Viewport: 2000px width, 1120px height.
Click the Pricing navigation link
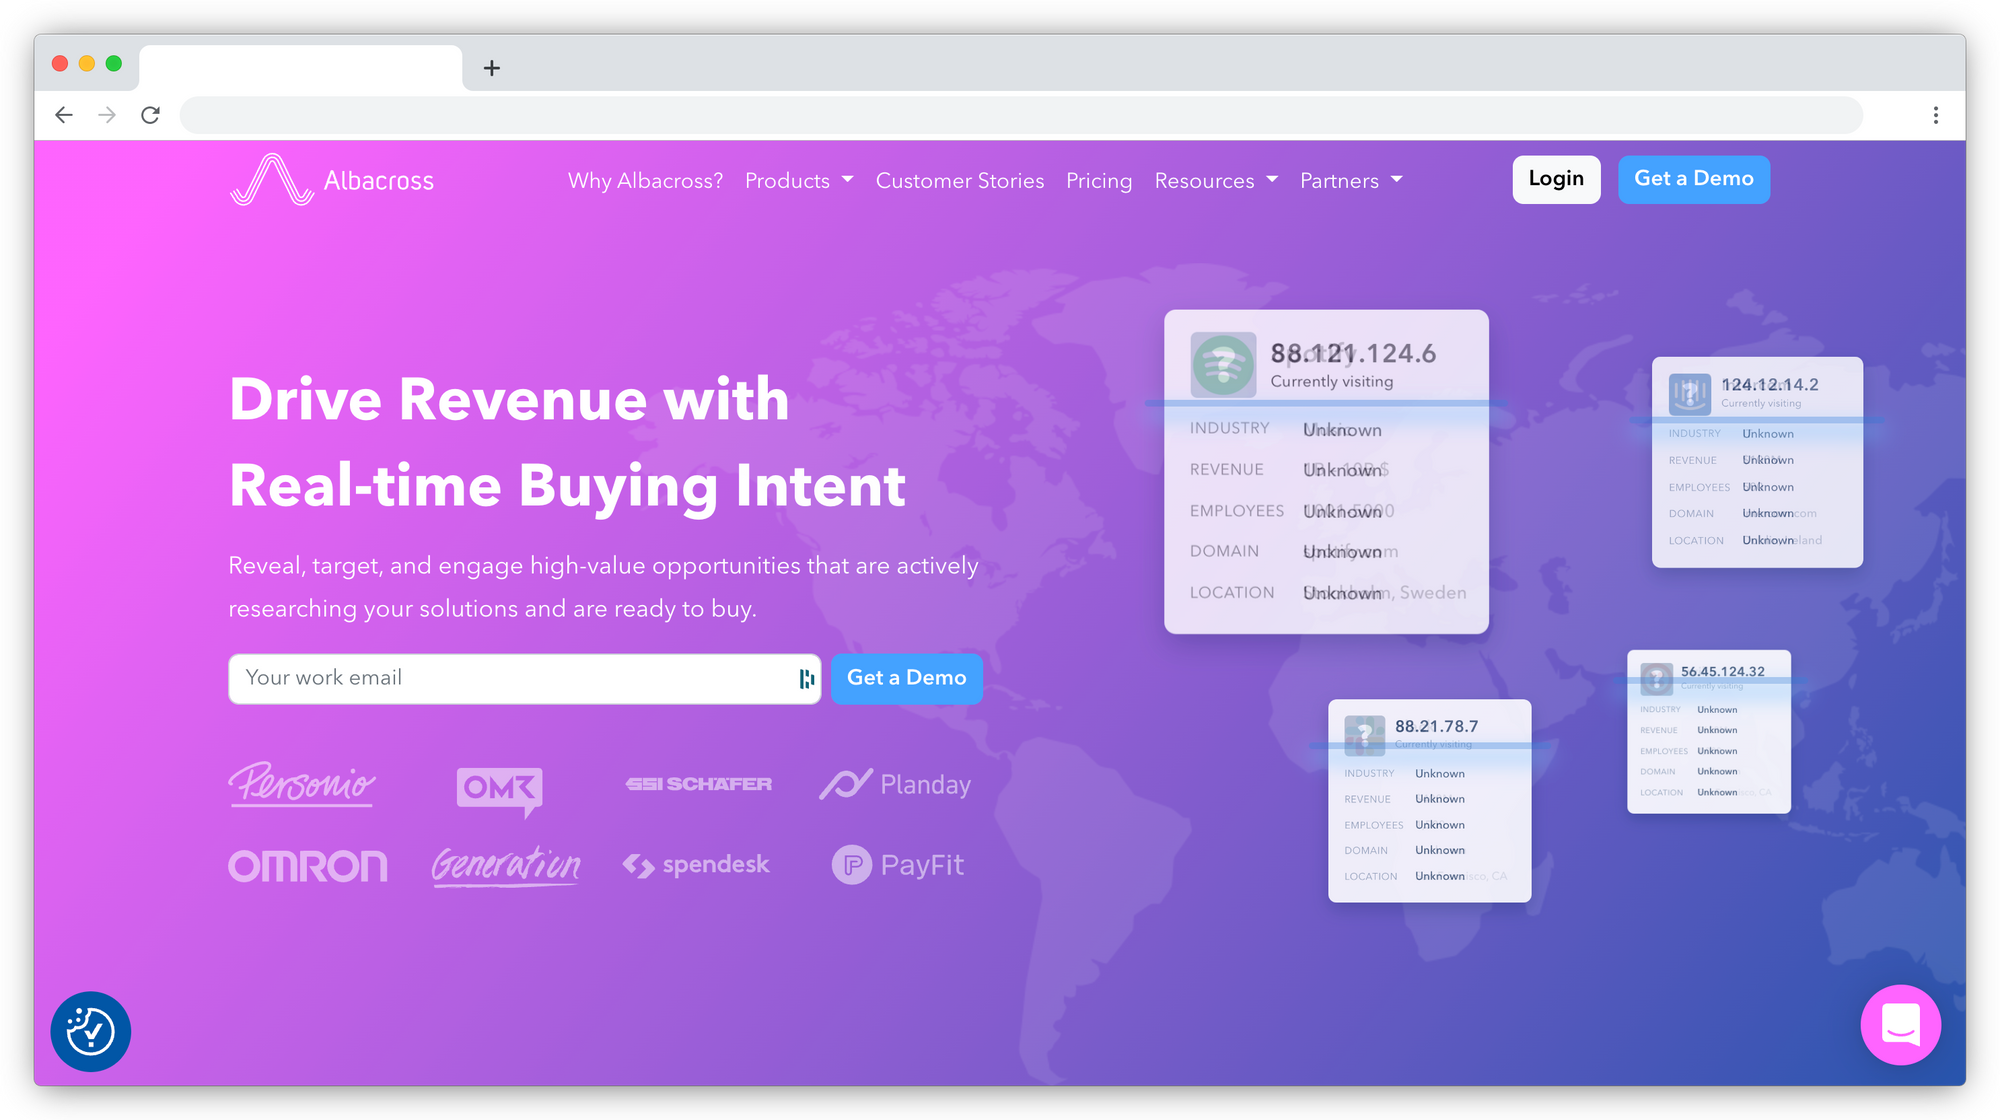[1099, 181]
